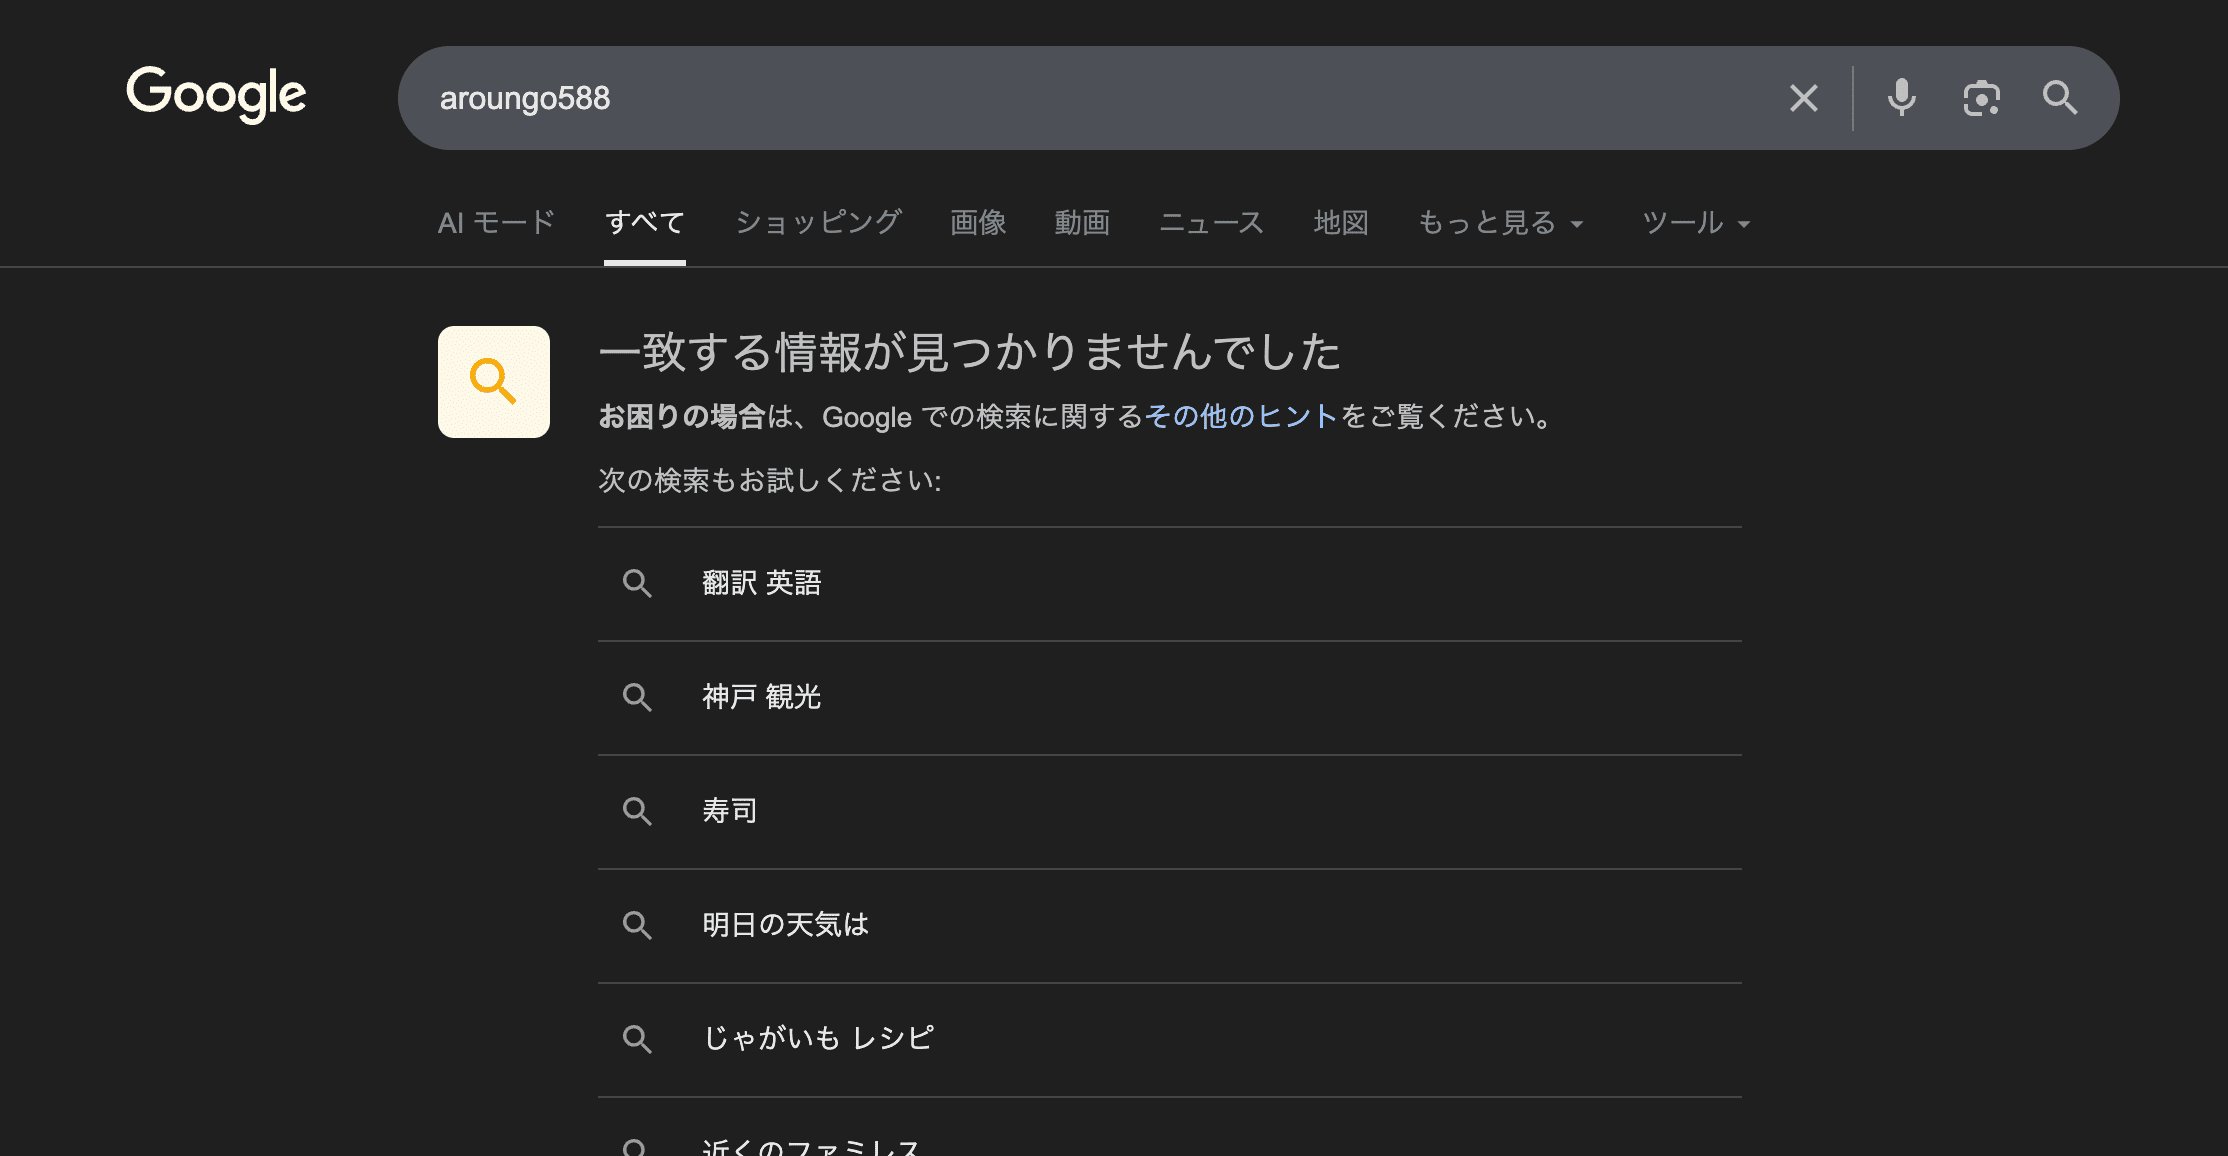Expand the もっと見る dropdown
This screenshot has height=1156, width=2228.
(x=1500, y=222)
